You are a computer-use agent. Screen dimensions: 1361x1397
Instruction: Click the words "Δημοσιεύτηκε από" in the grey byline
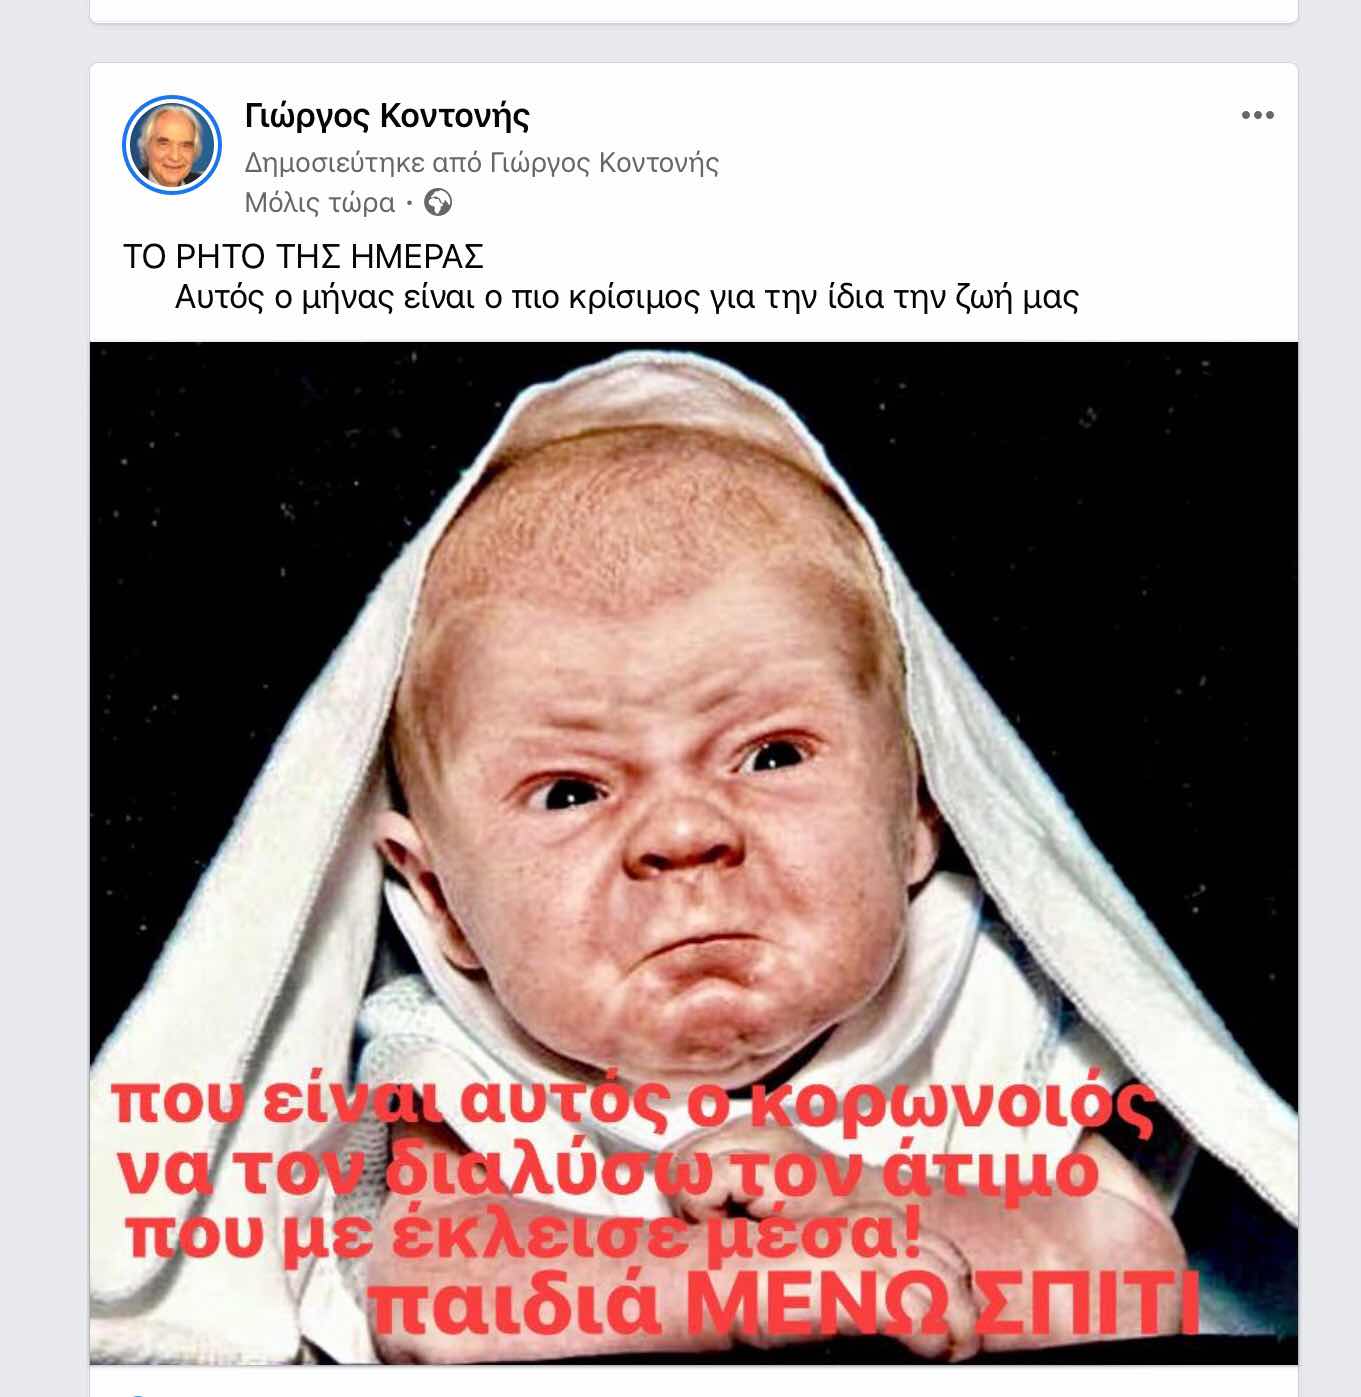(363, 162)
